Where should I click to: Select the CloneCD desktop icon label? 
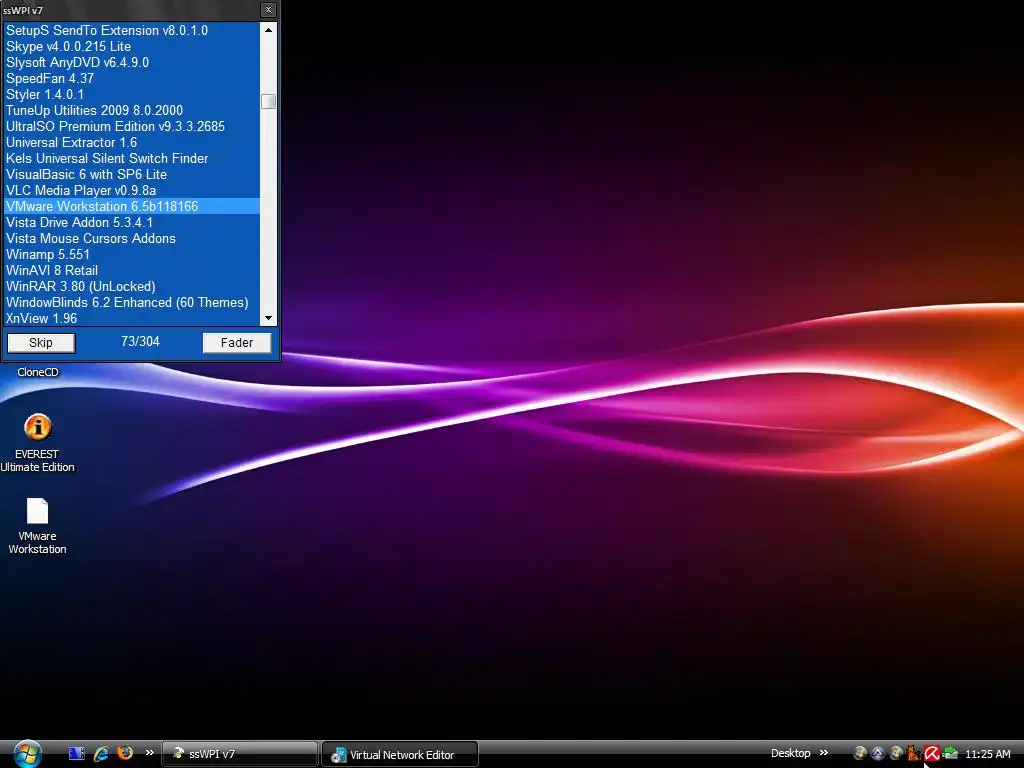coord(38,372)
